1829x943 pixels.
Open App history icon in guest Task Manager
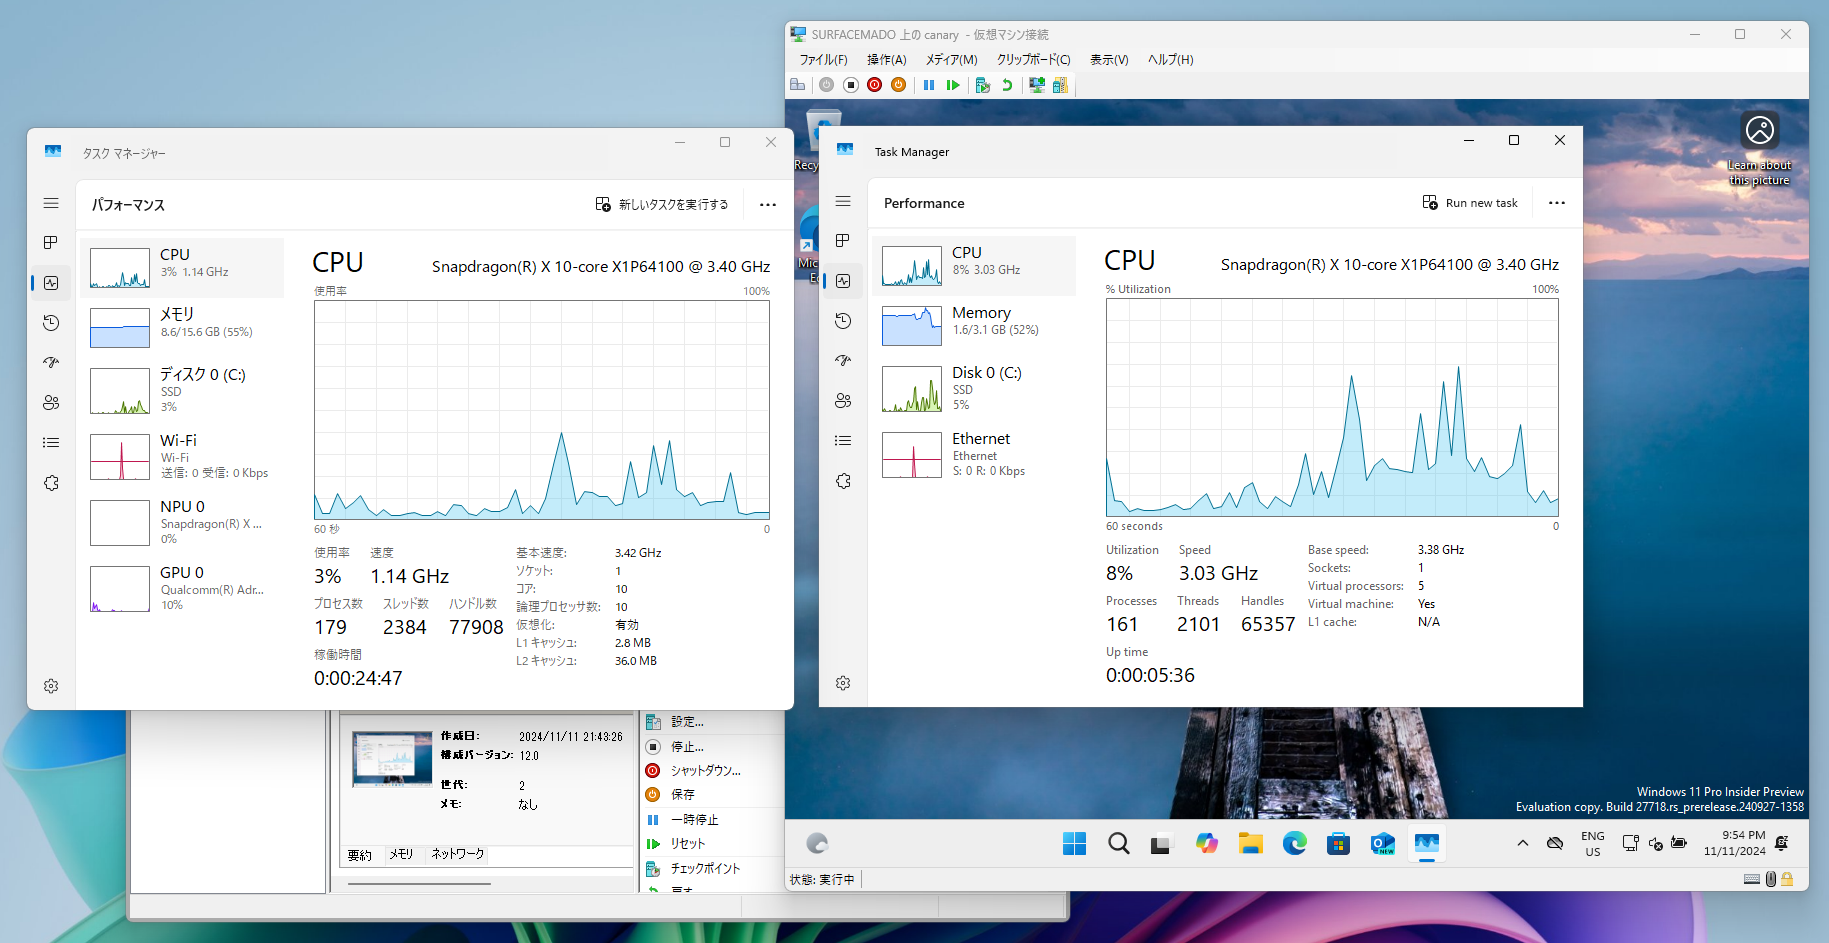pos(843,321)
